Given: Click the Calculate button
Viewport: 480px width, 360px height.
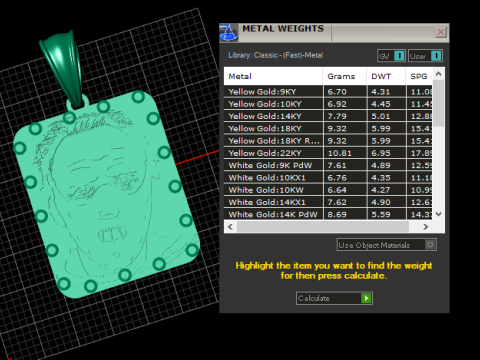Looking at the screenshot, I should point(334,298).
